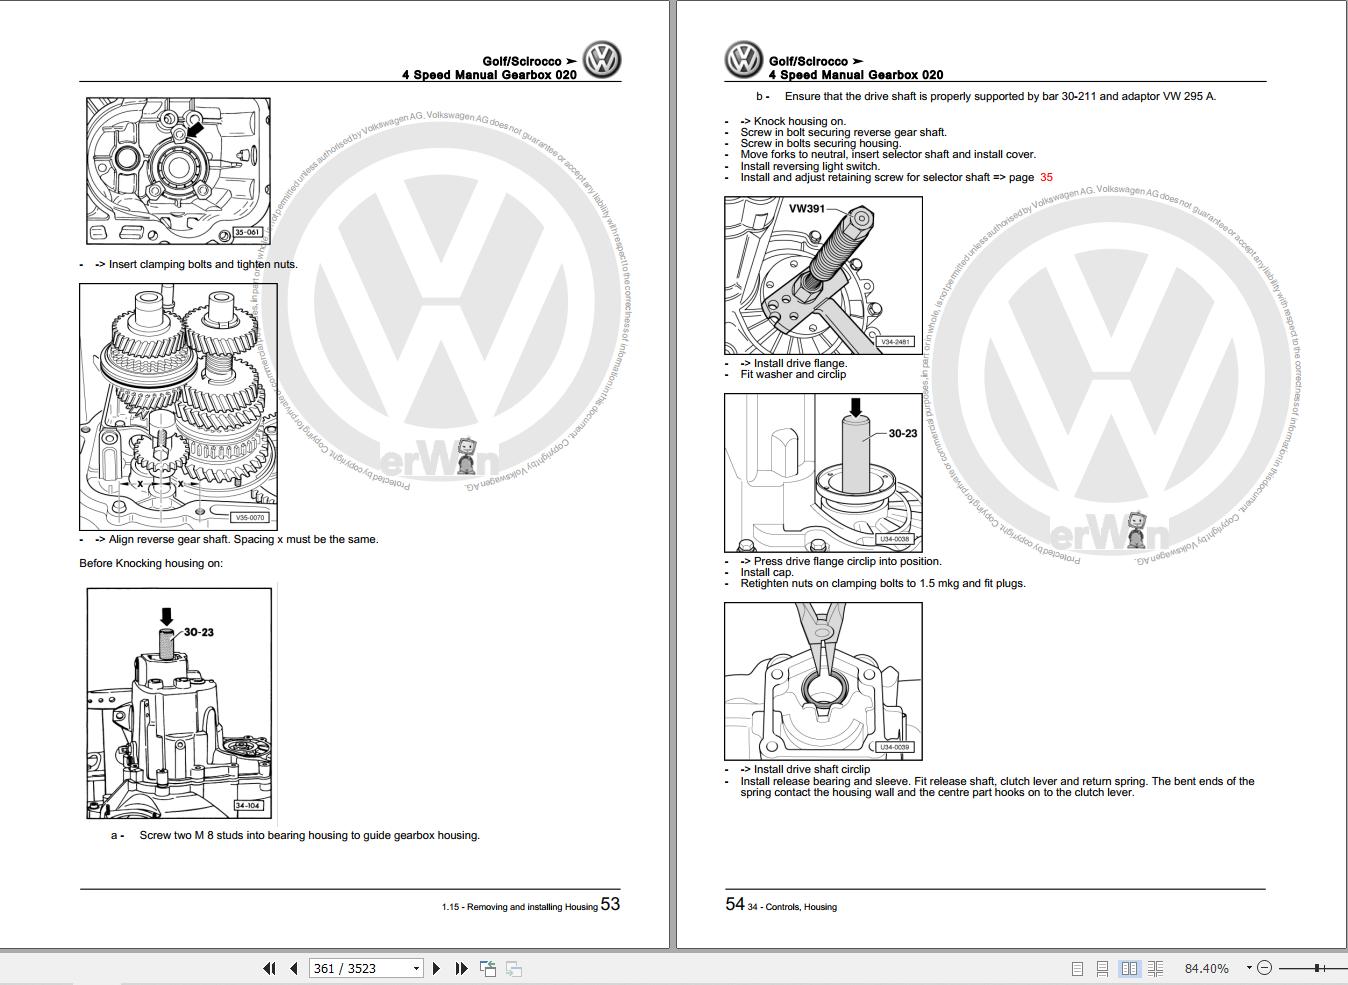This screenshot has width=1348, height=985.
Task: Click 'Screw in bolts securing housing.' line
Action: tap(821, 143)
